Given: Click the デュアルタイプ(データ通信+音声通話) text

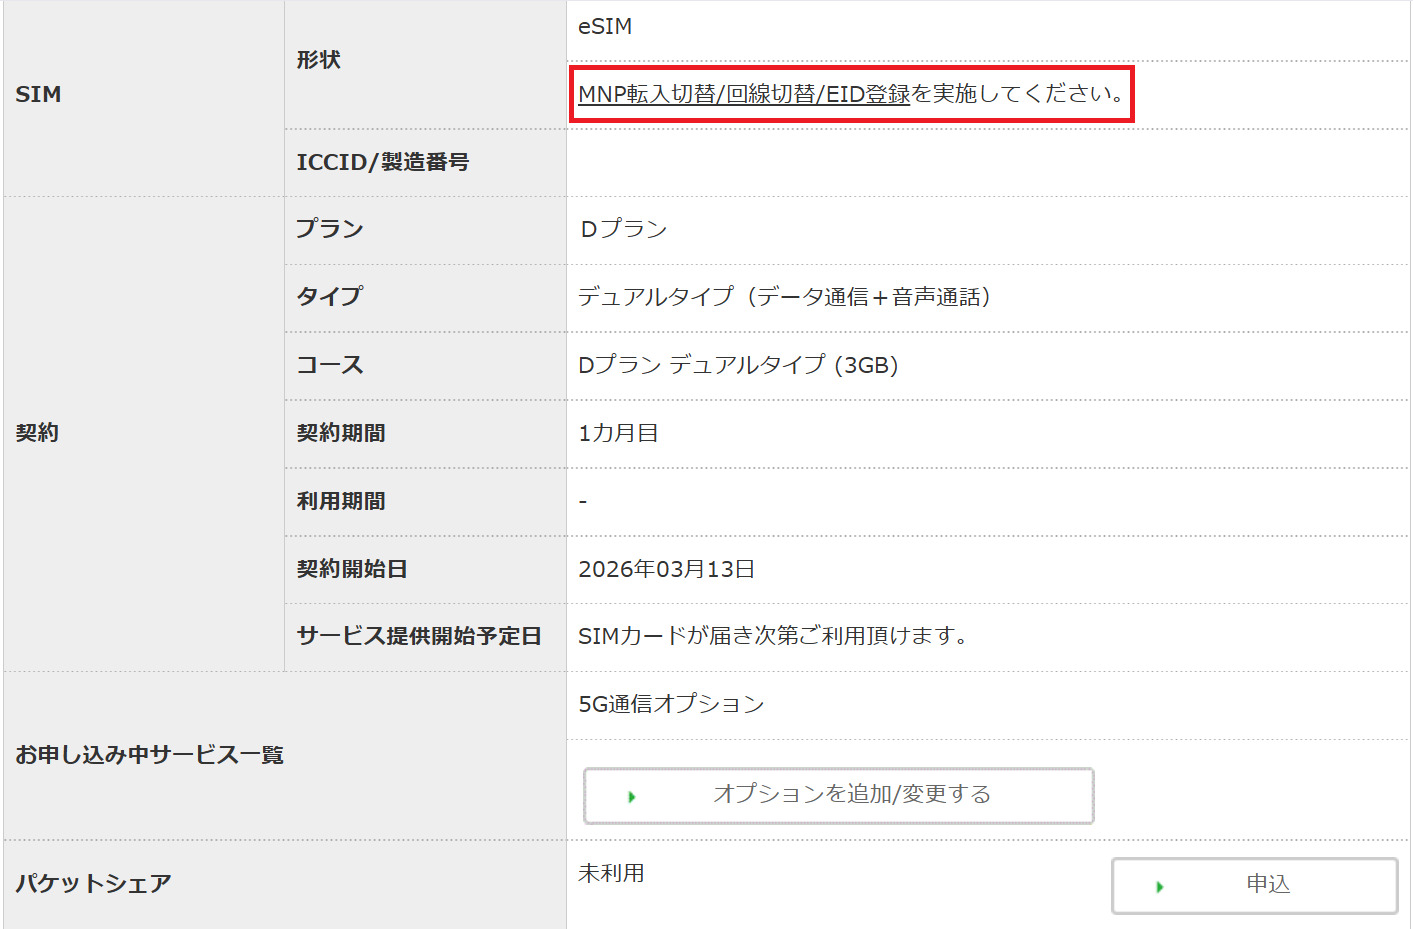Looking at the screenshot, I should [784, 297].
